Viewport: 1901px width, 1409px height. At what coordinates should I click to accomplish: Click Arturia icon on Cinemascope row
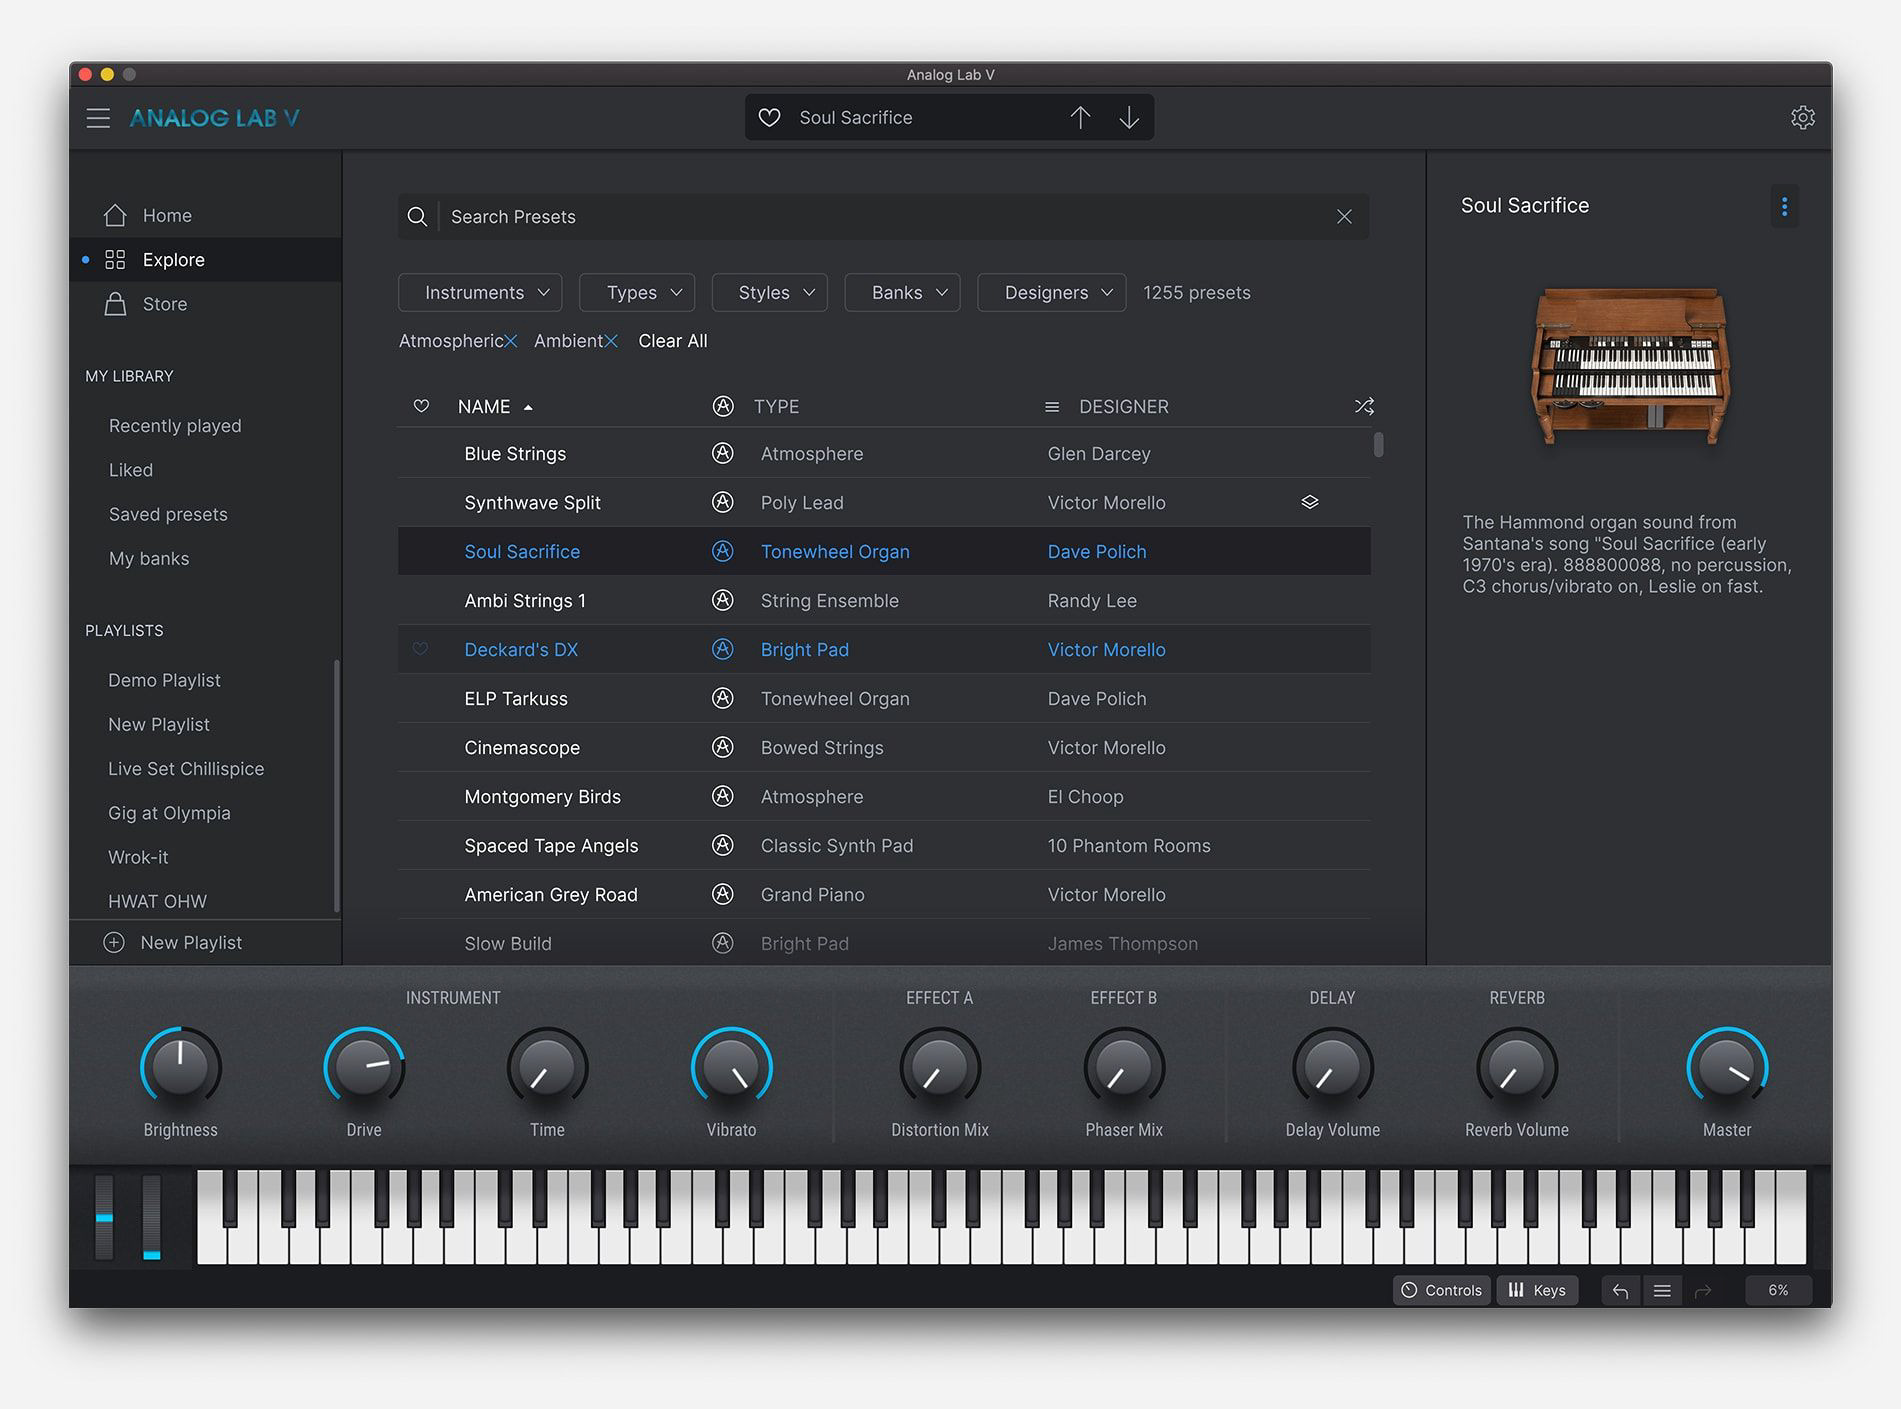(x=723, y=747)
